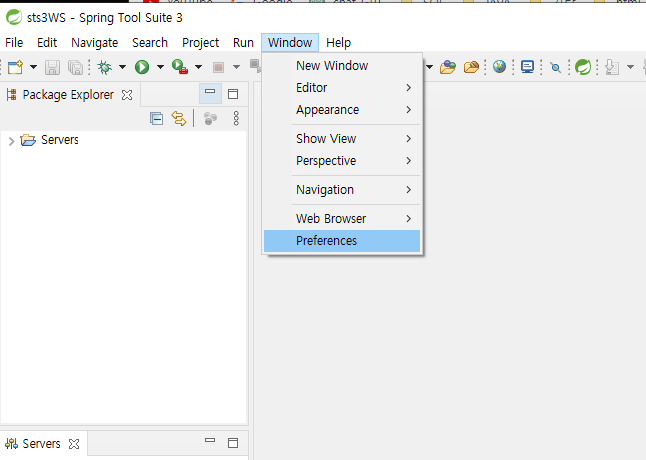Screen dimensions: 646x460
Task: Choose New Window from Window menu
Action: pyautogui.click(x=342, y=65)
